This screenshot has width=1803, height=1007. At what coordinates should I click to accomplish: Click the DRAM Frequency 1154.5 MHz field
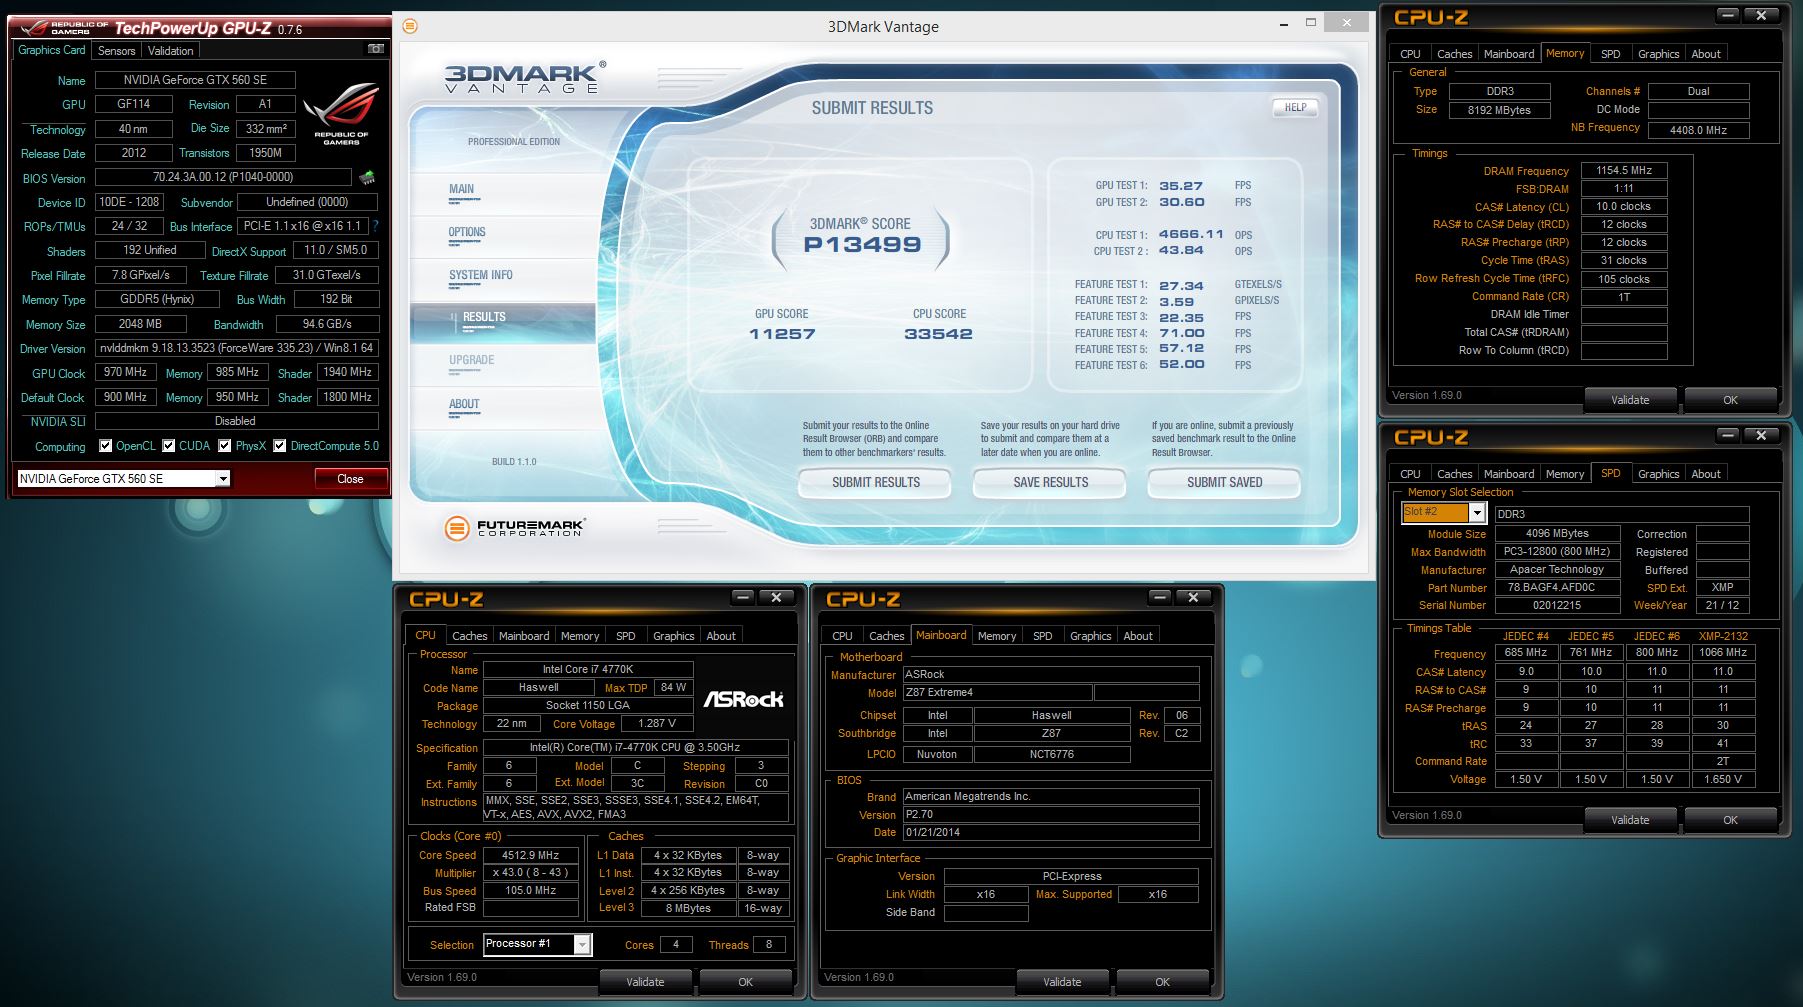[1624, 170]
